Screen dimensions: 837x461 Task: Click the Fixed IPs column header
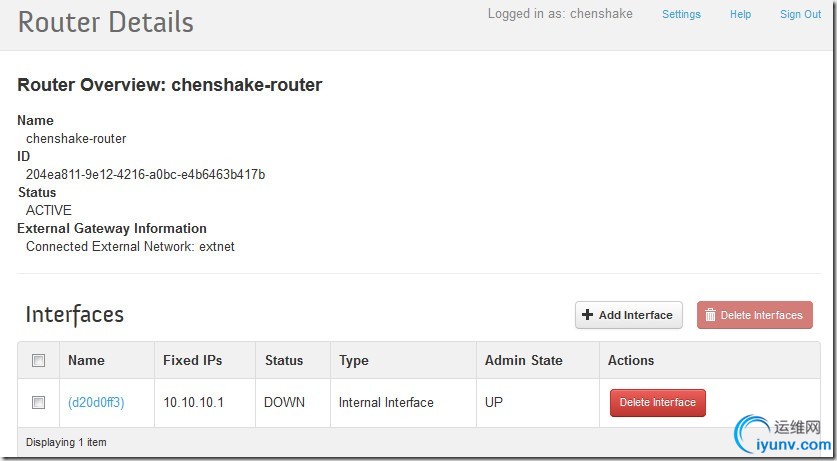pos(192,360)
